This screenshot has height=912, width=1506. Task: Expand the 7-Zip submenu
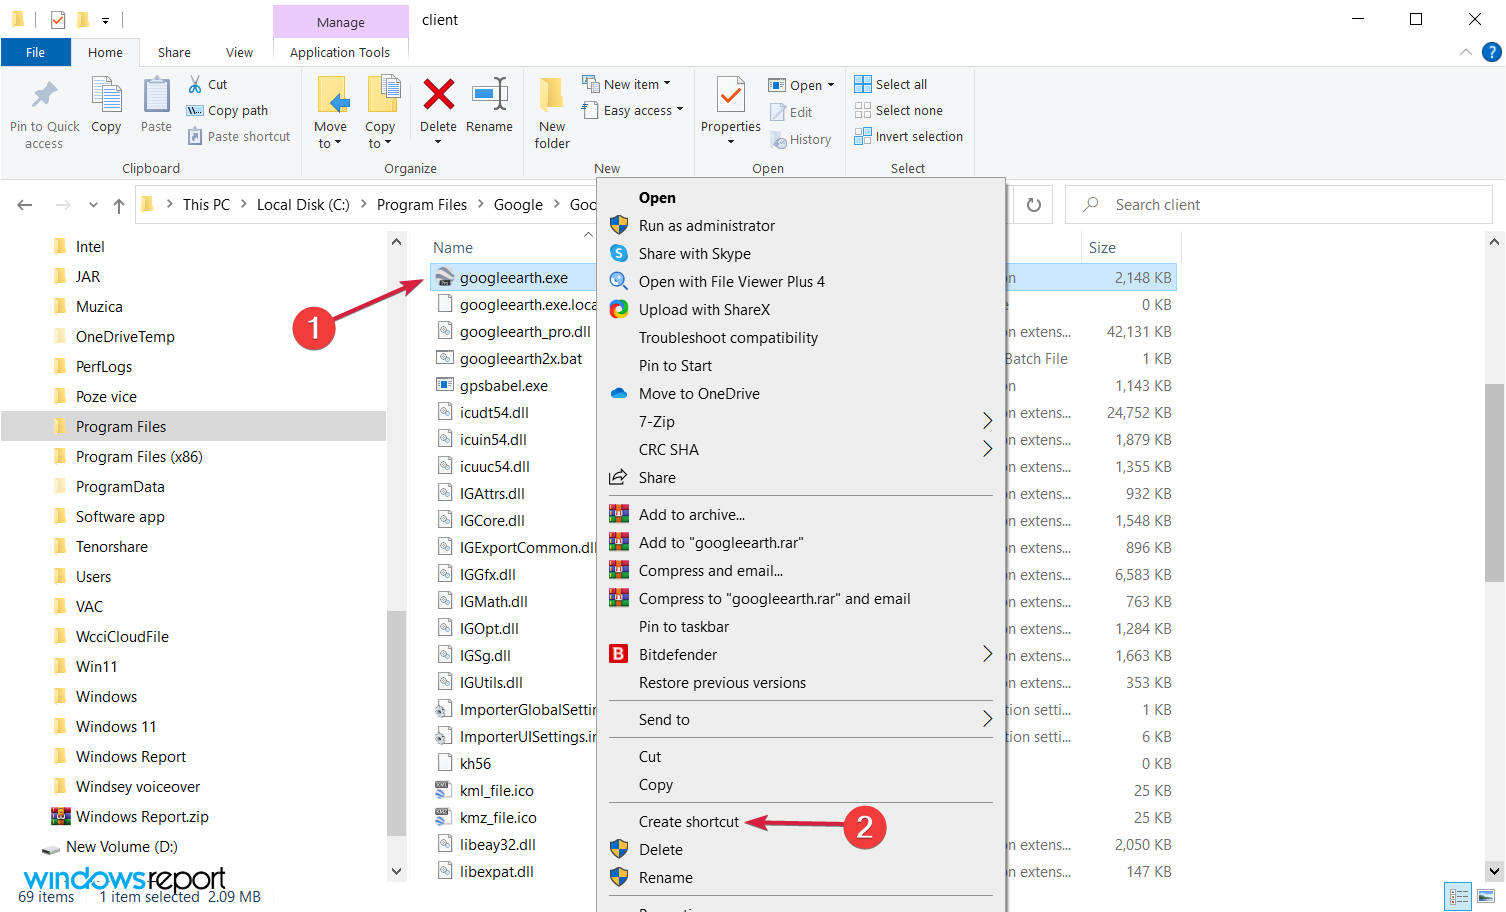[986, 422]
